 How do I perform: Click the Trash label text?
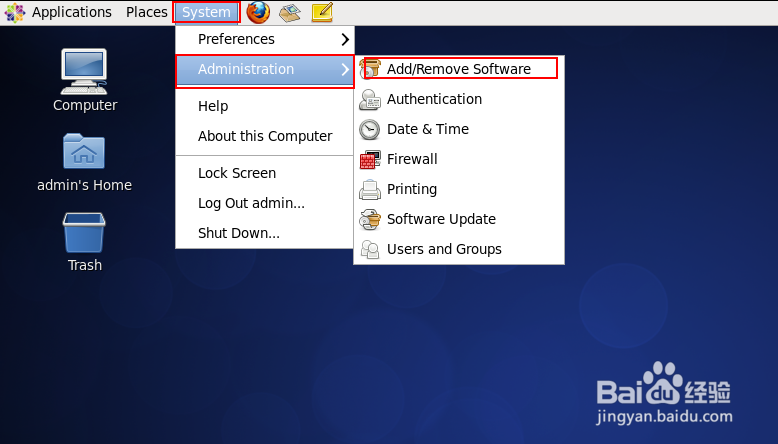pos(85,265)
